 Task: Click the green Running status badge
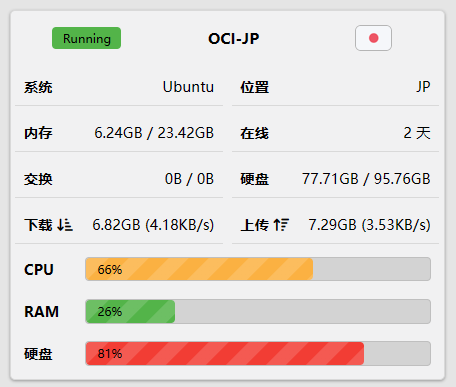86,38
